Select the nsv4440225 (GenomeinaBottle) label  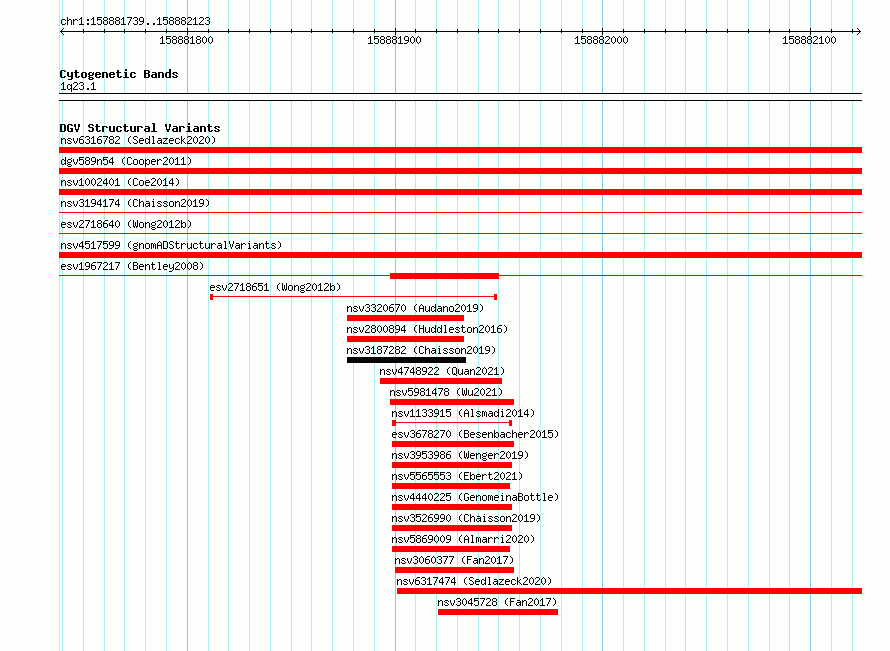pyautogui.click(x=475, y=497)
